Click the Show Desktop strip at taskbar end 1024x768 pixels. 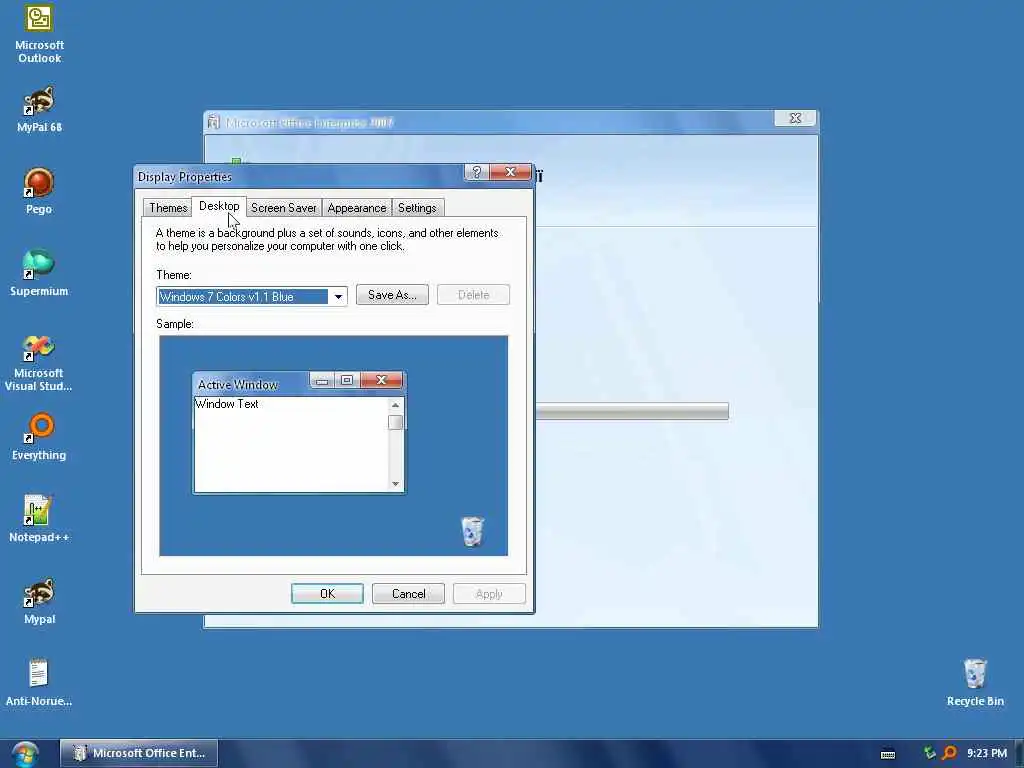tap(1019, 754)
